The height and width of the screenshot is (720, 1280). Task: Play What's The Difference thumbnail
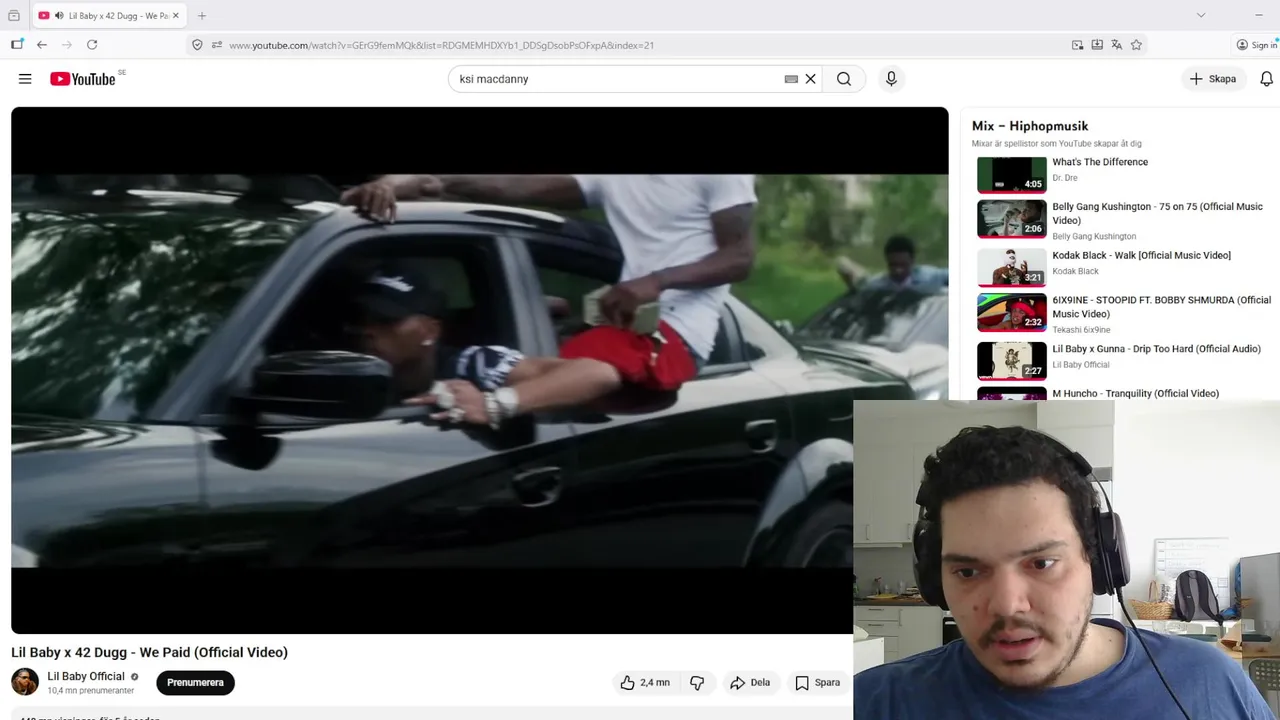(x=1012, y=175)
